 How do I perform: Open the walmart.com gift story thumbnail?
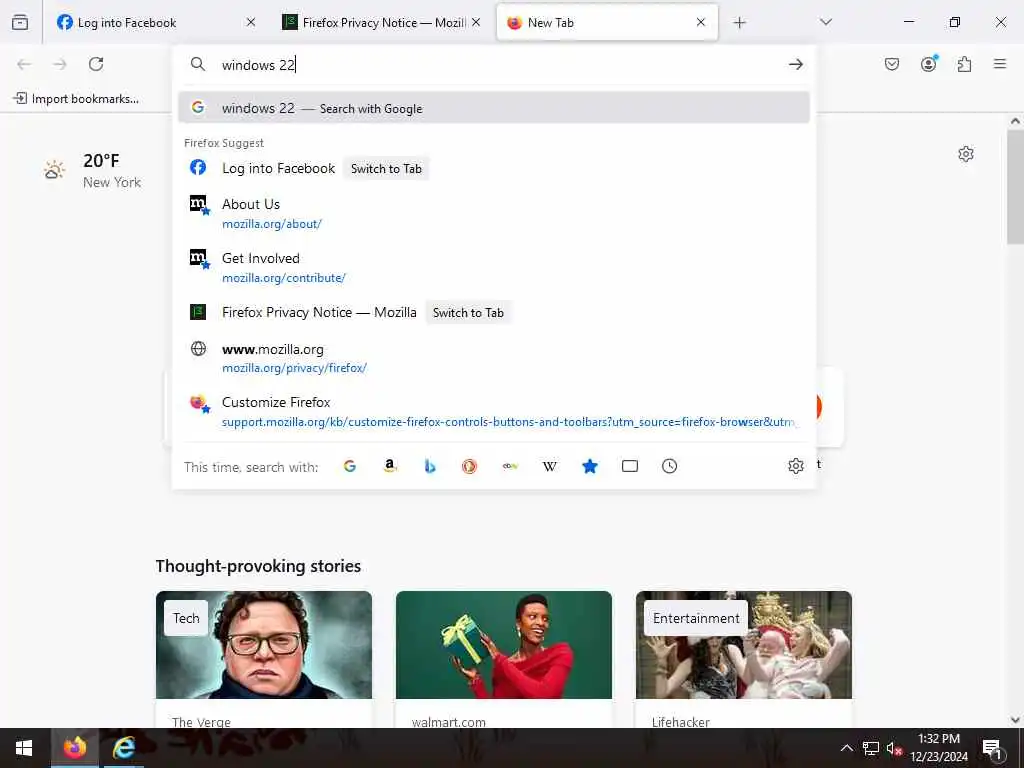[x=504, y=645]
